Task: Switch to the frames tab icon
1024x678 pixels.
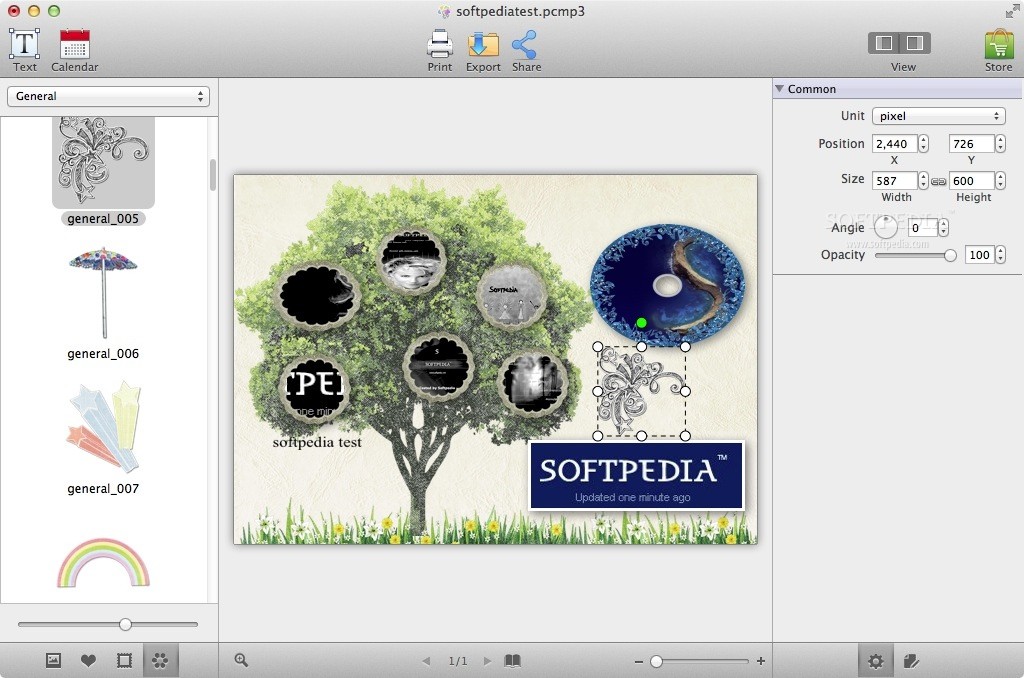Action: [124, 660]
